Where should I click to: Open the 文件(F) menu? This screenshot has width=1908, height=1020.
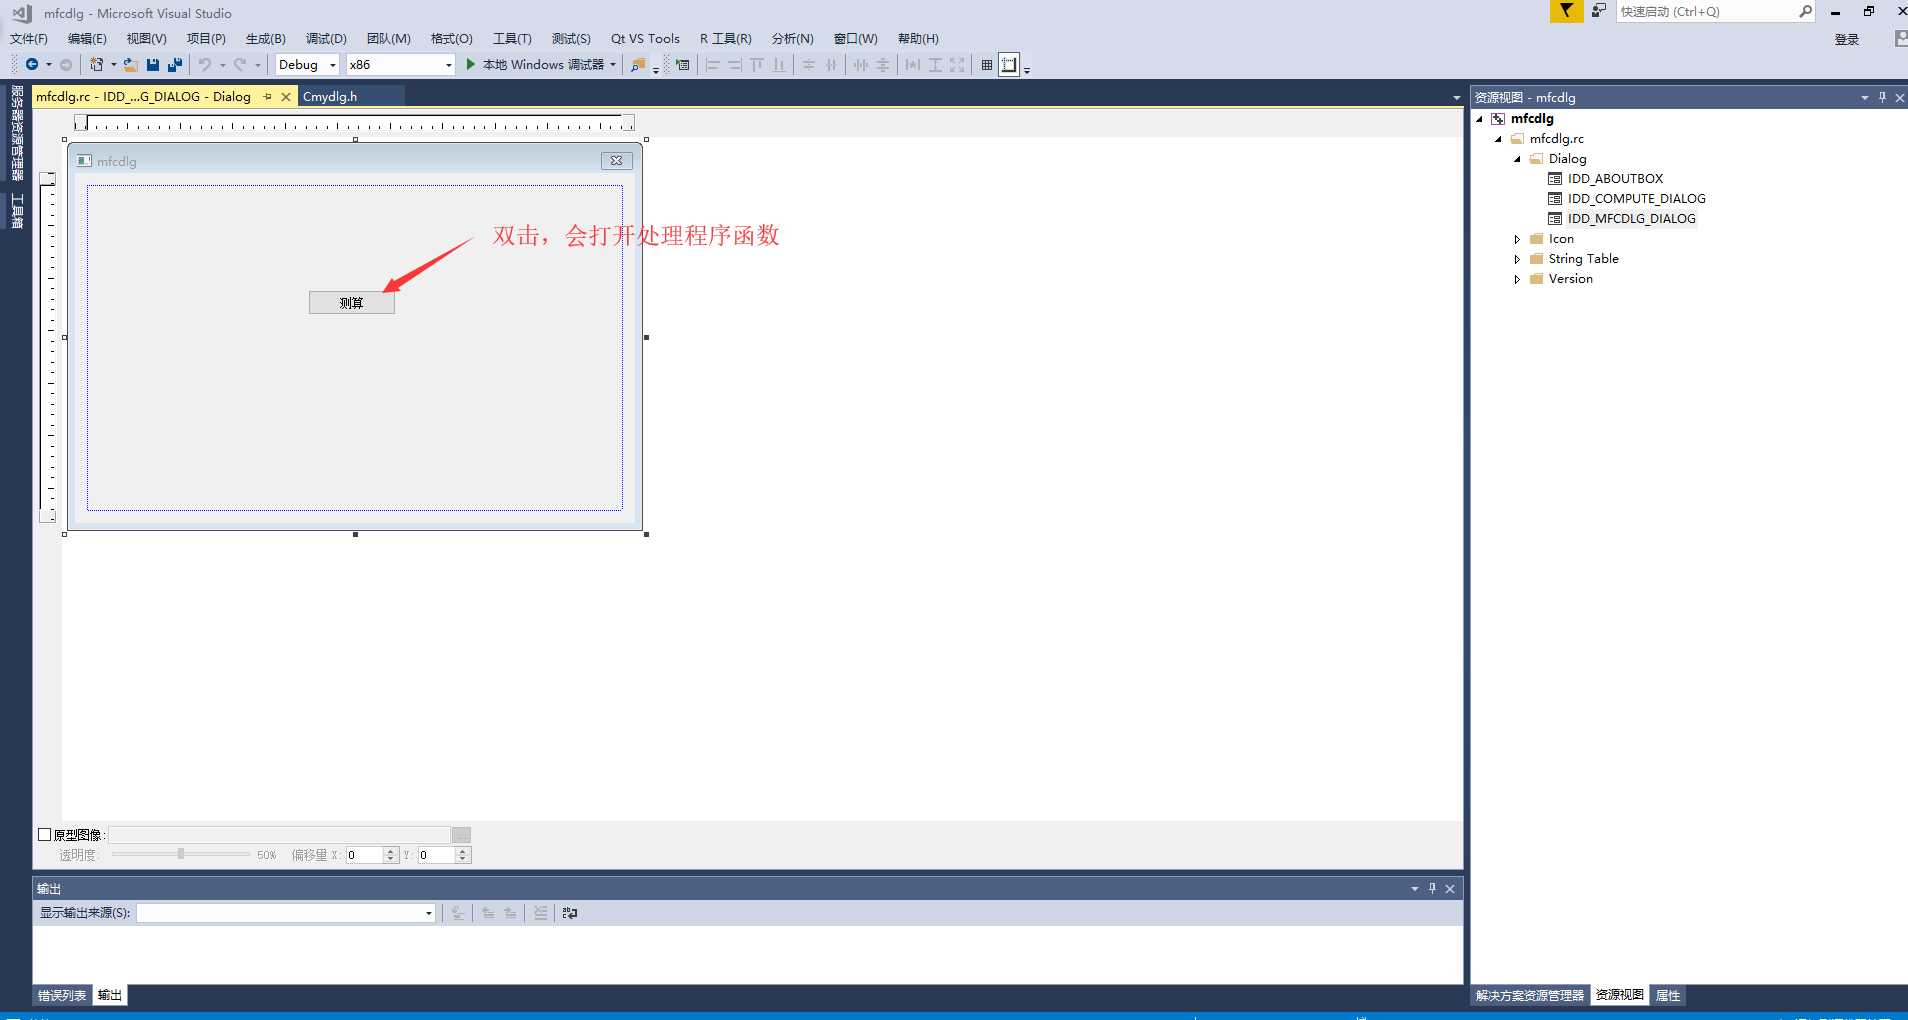29,39
